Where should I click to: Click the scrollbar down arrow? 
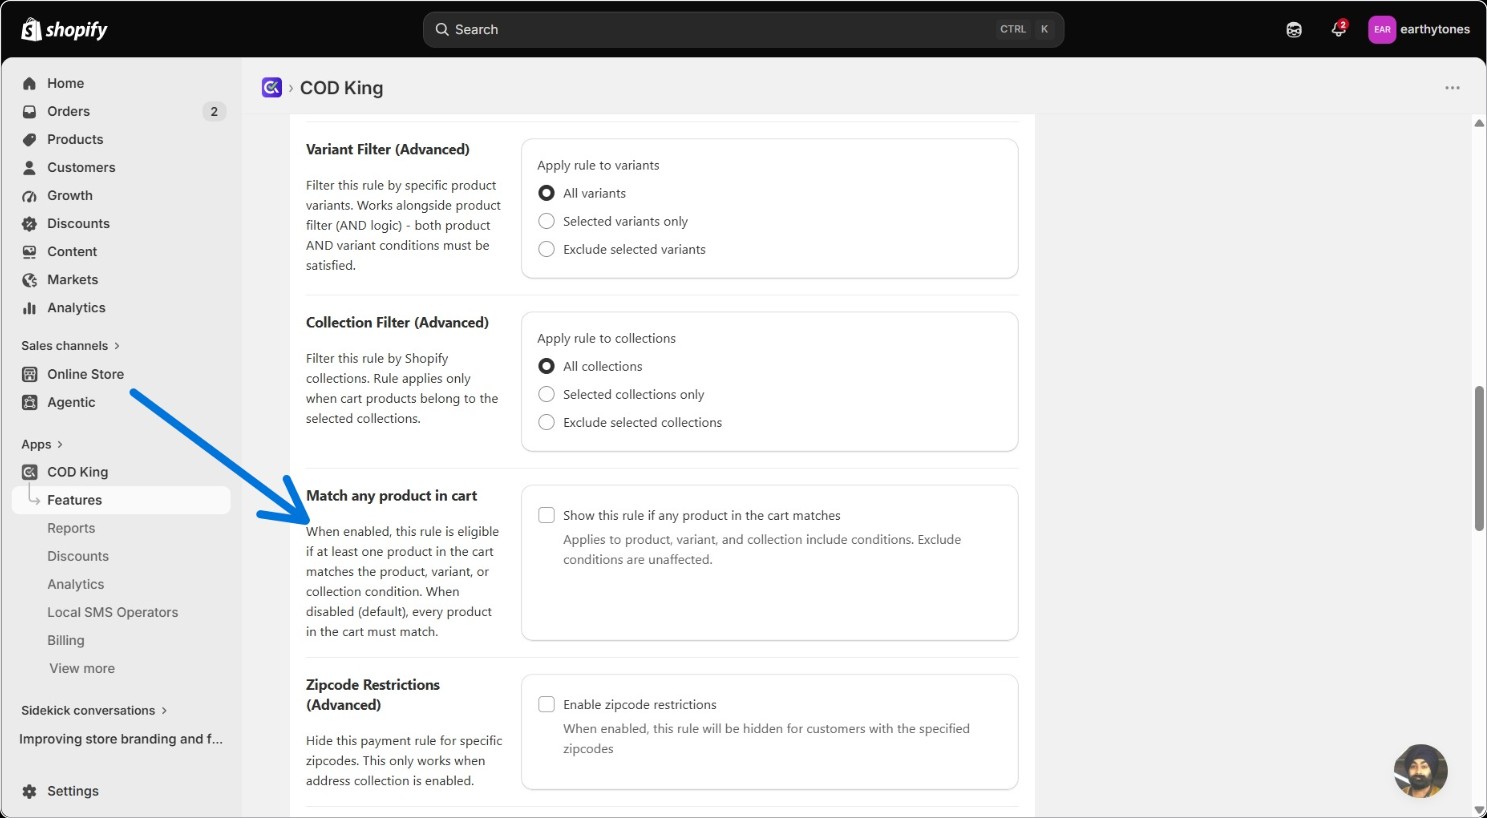click(1479, 810)
